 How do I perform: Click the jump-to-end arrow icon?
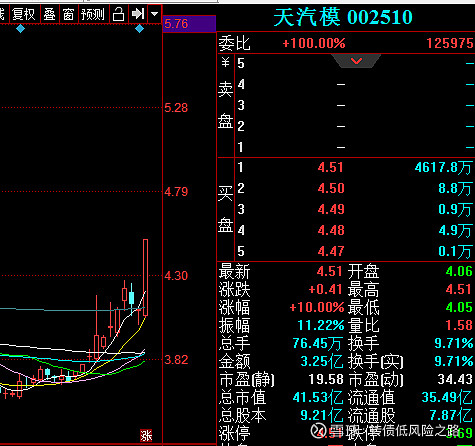point(138,14)
